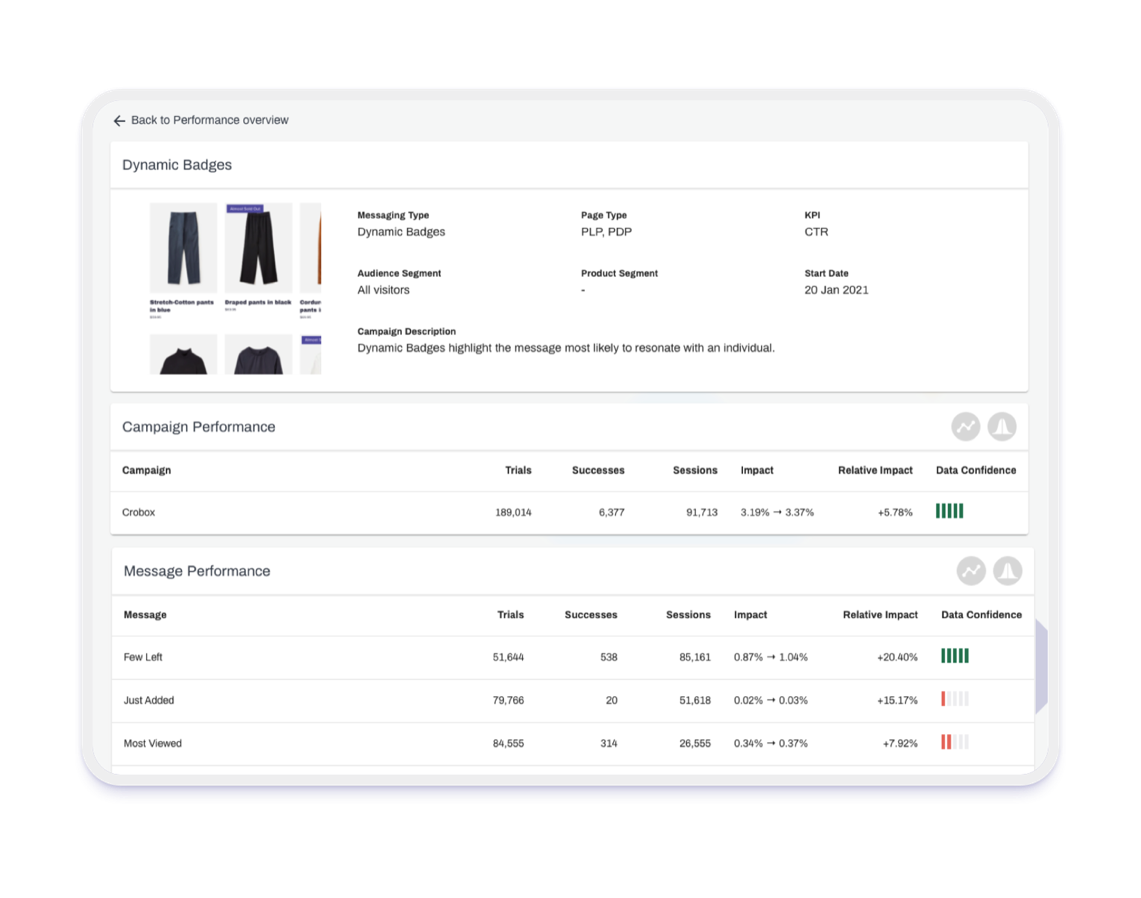Open trend chart view for Campaign Performance
1141x898 pixels.
tap(964, 425)
